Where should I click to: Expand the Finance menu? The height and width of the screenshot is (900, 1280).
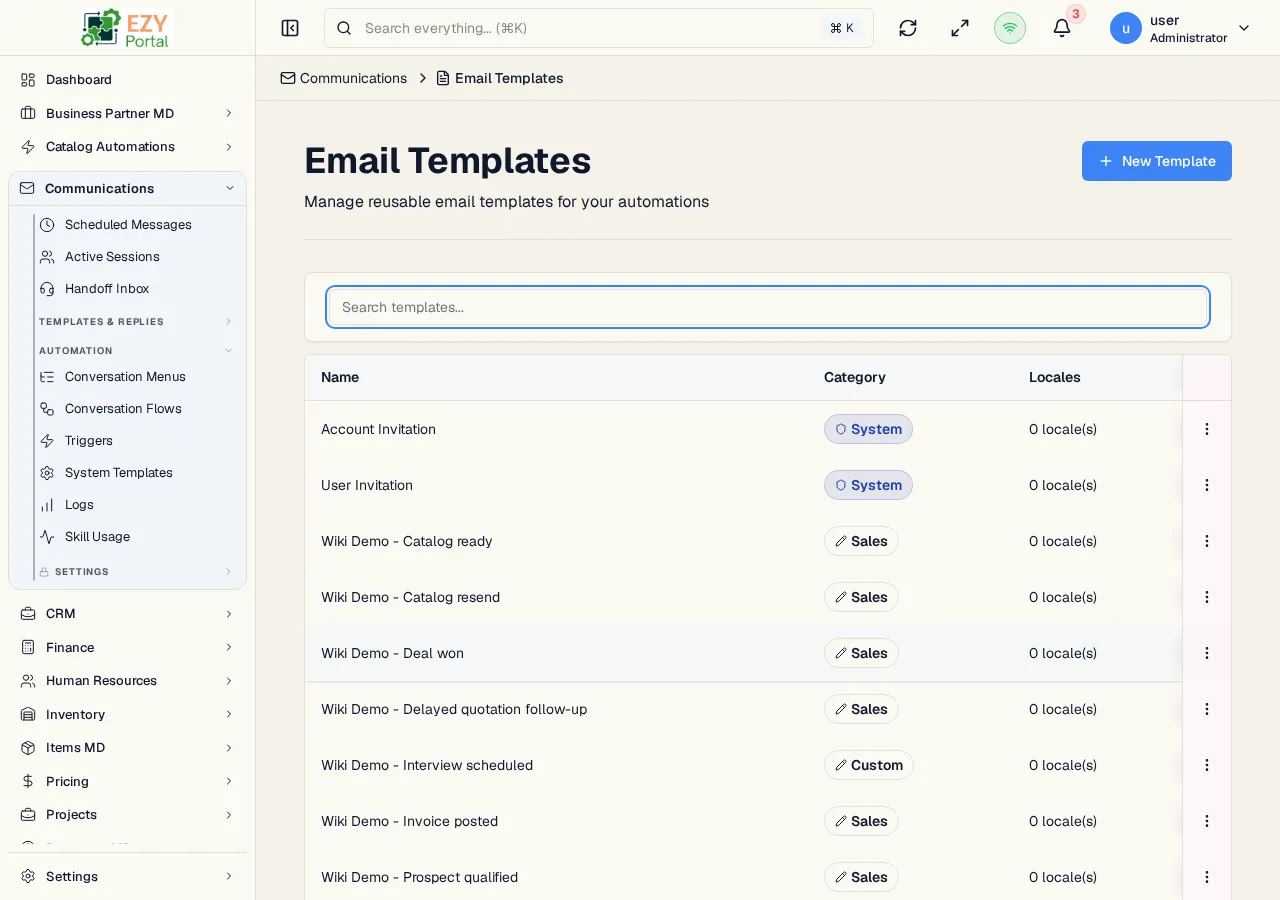pos(127,647)
